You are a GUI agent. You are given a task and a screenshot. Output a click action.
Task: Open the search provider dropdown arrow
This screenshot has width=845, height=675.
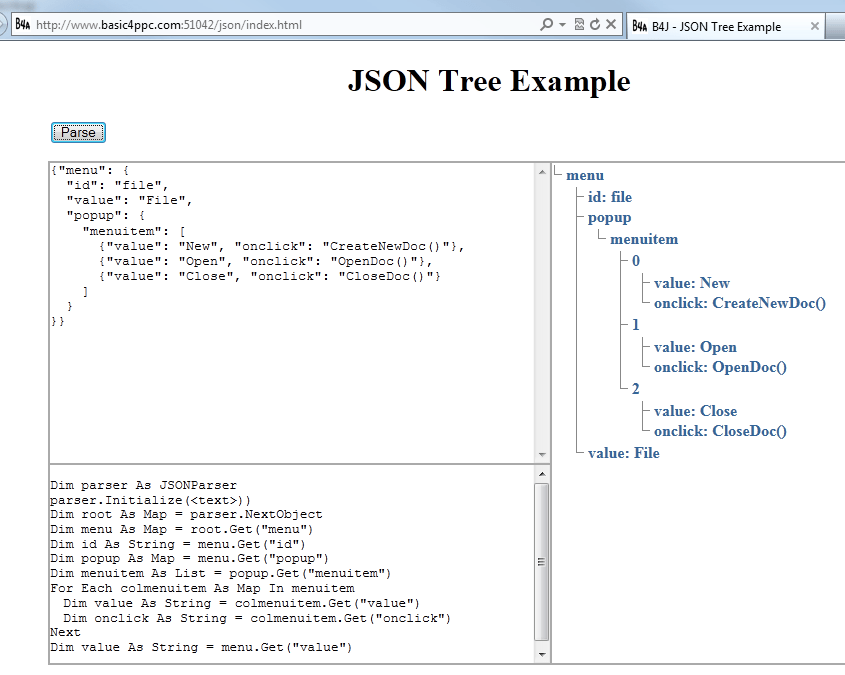563,23
